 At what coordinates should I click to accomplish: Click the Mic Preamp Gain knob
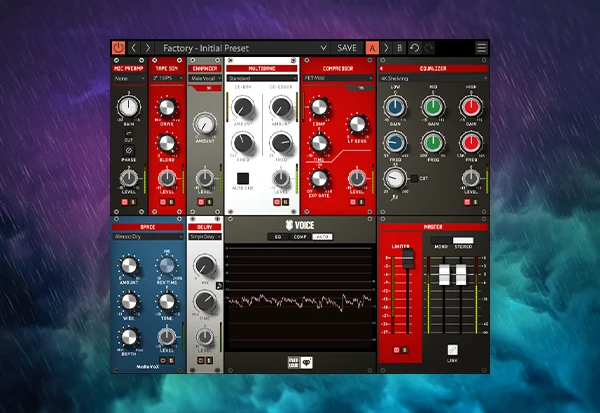tap(129, 106)
